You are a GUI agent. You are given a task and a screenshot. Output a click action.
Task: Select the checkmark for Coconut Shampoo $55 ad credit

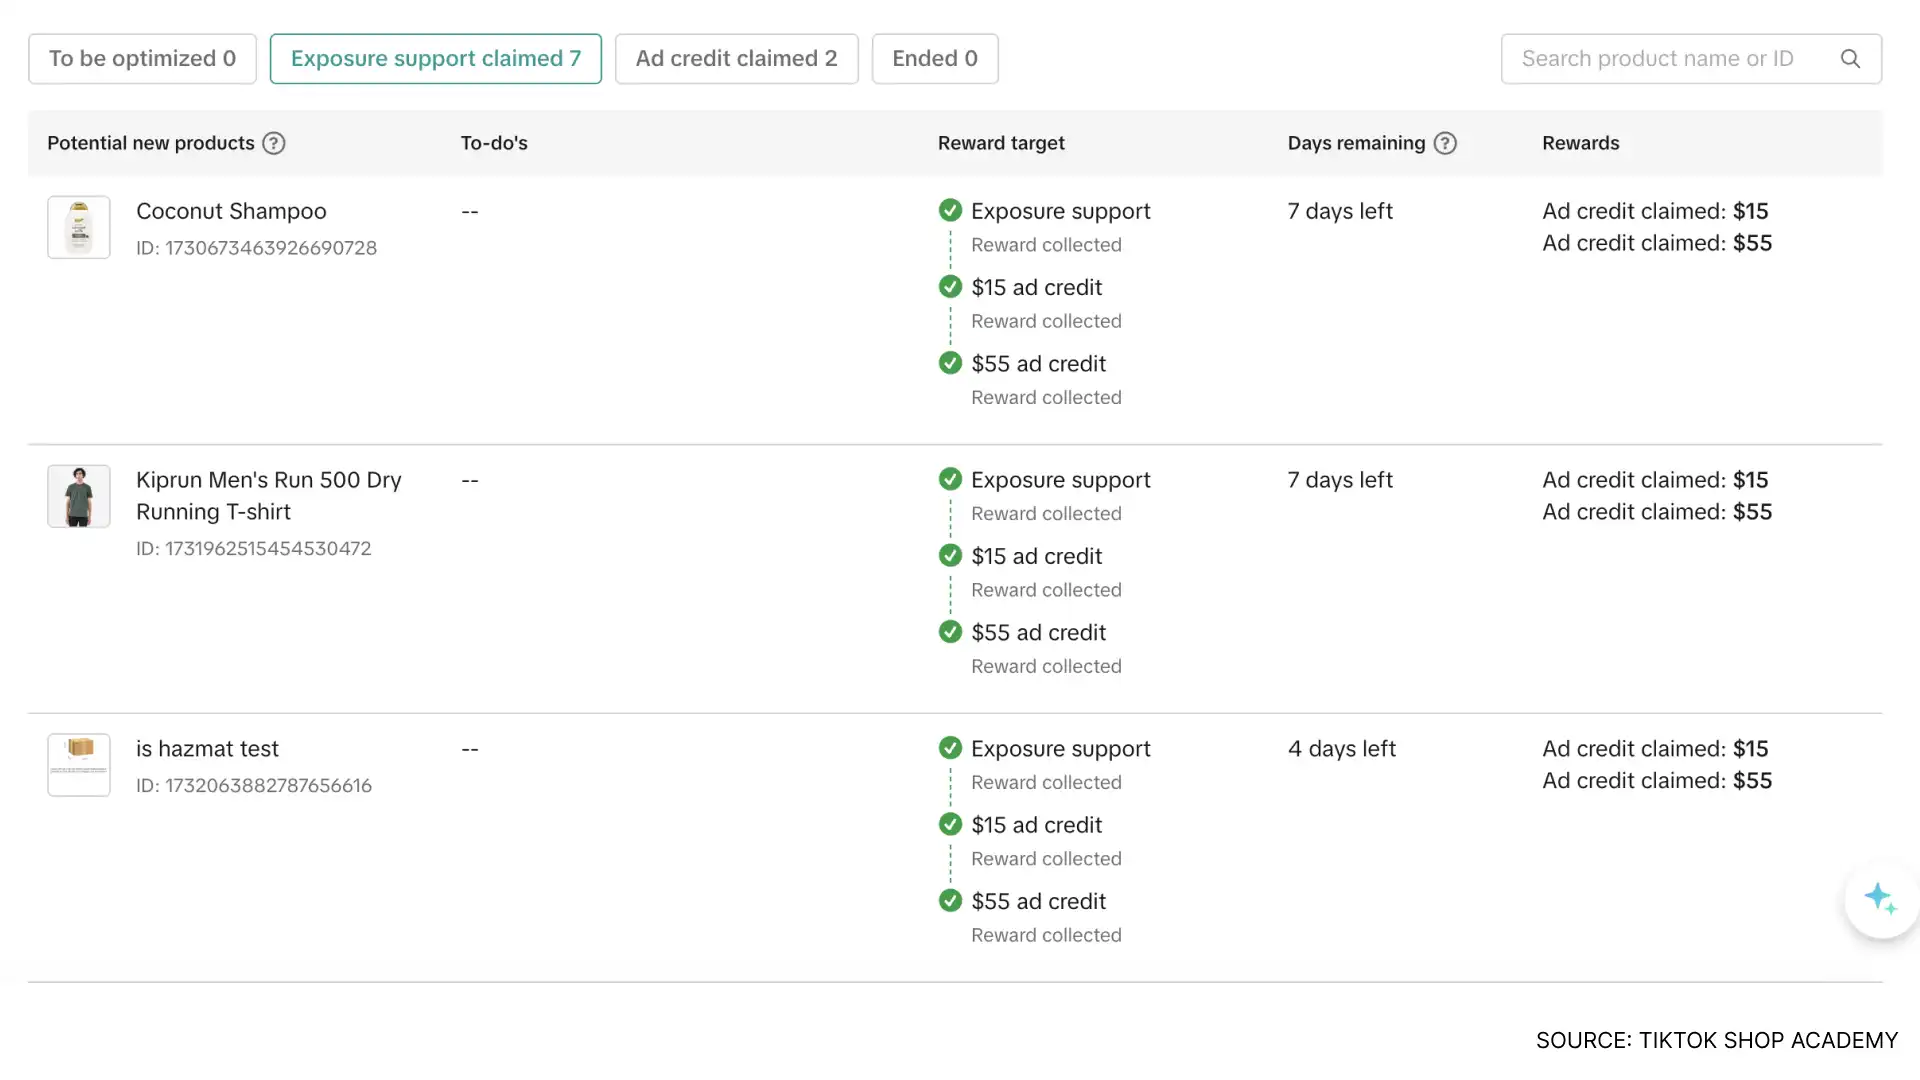pos(950,363)
